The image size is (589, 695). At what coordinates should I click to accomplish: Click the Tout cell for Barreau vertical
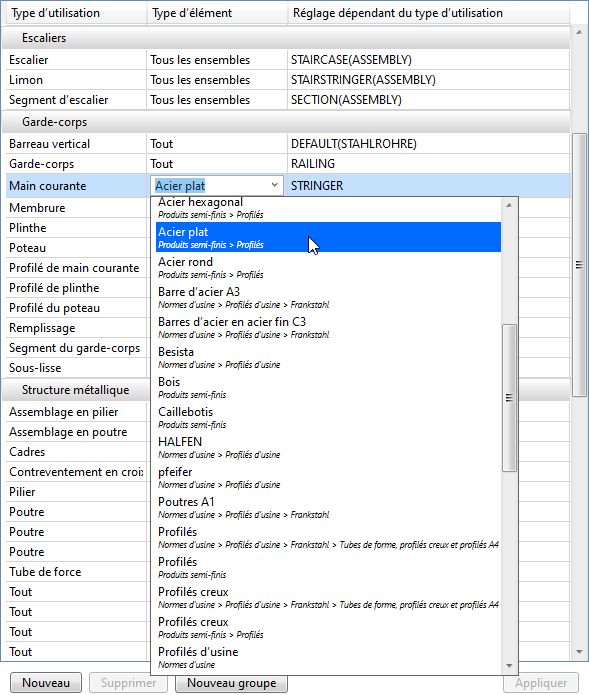(217, 144)
